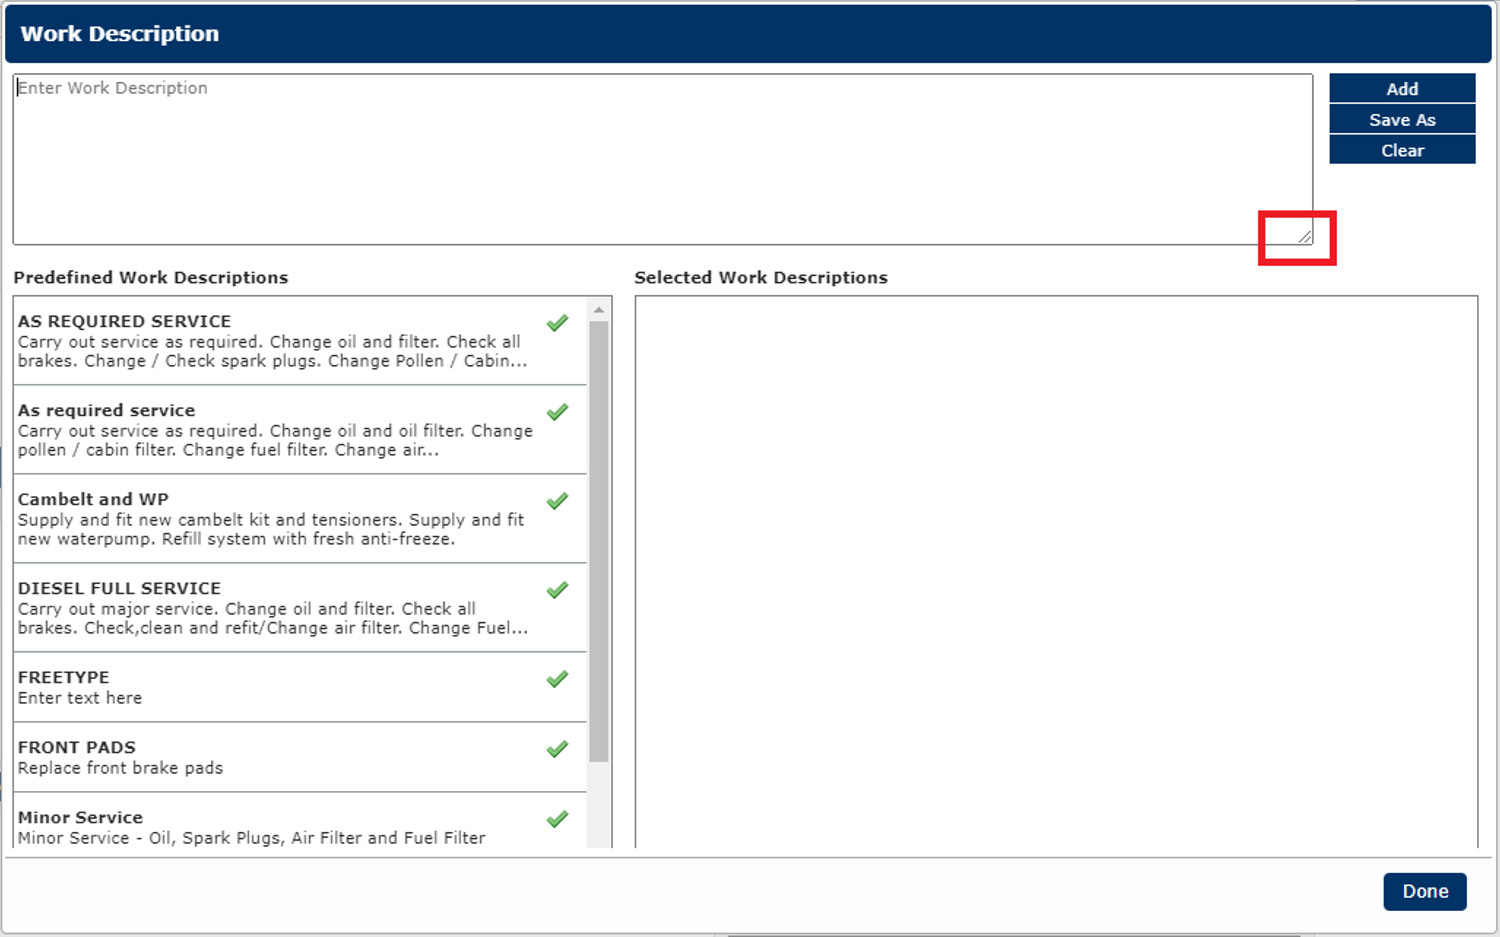1500x937 pixels.
Task: Click the FRONT PADS green tick
Action: pos(557,749)
